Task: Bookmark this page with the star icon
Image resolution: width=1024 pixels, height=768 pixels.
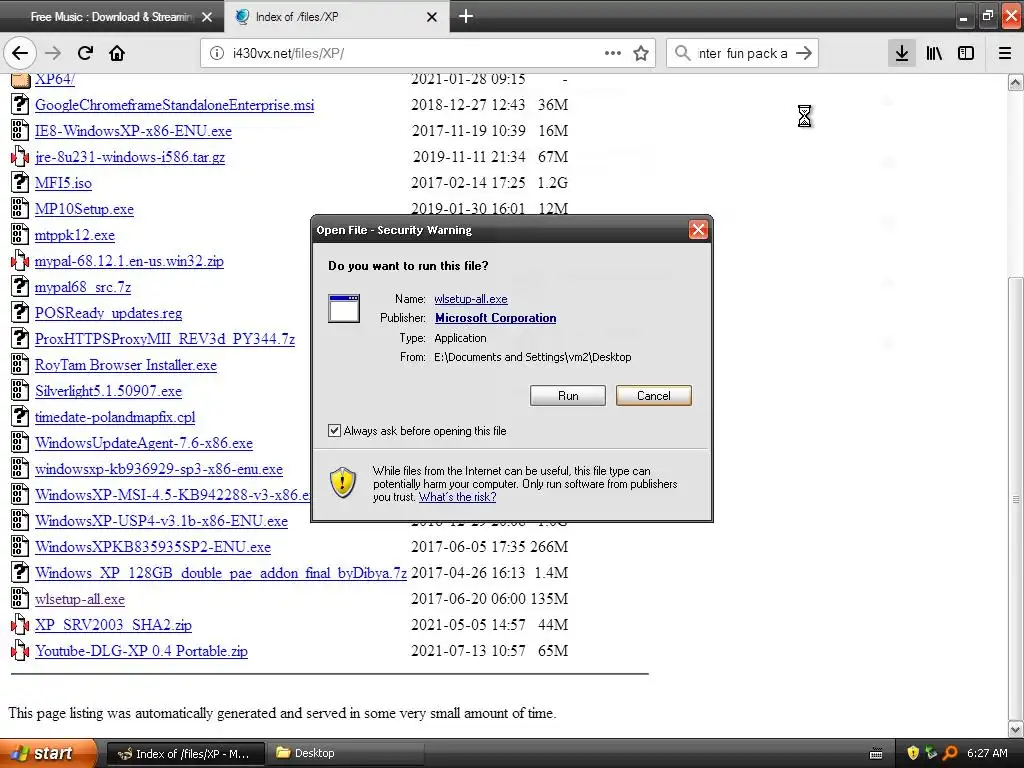Action: 641,53
